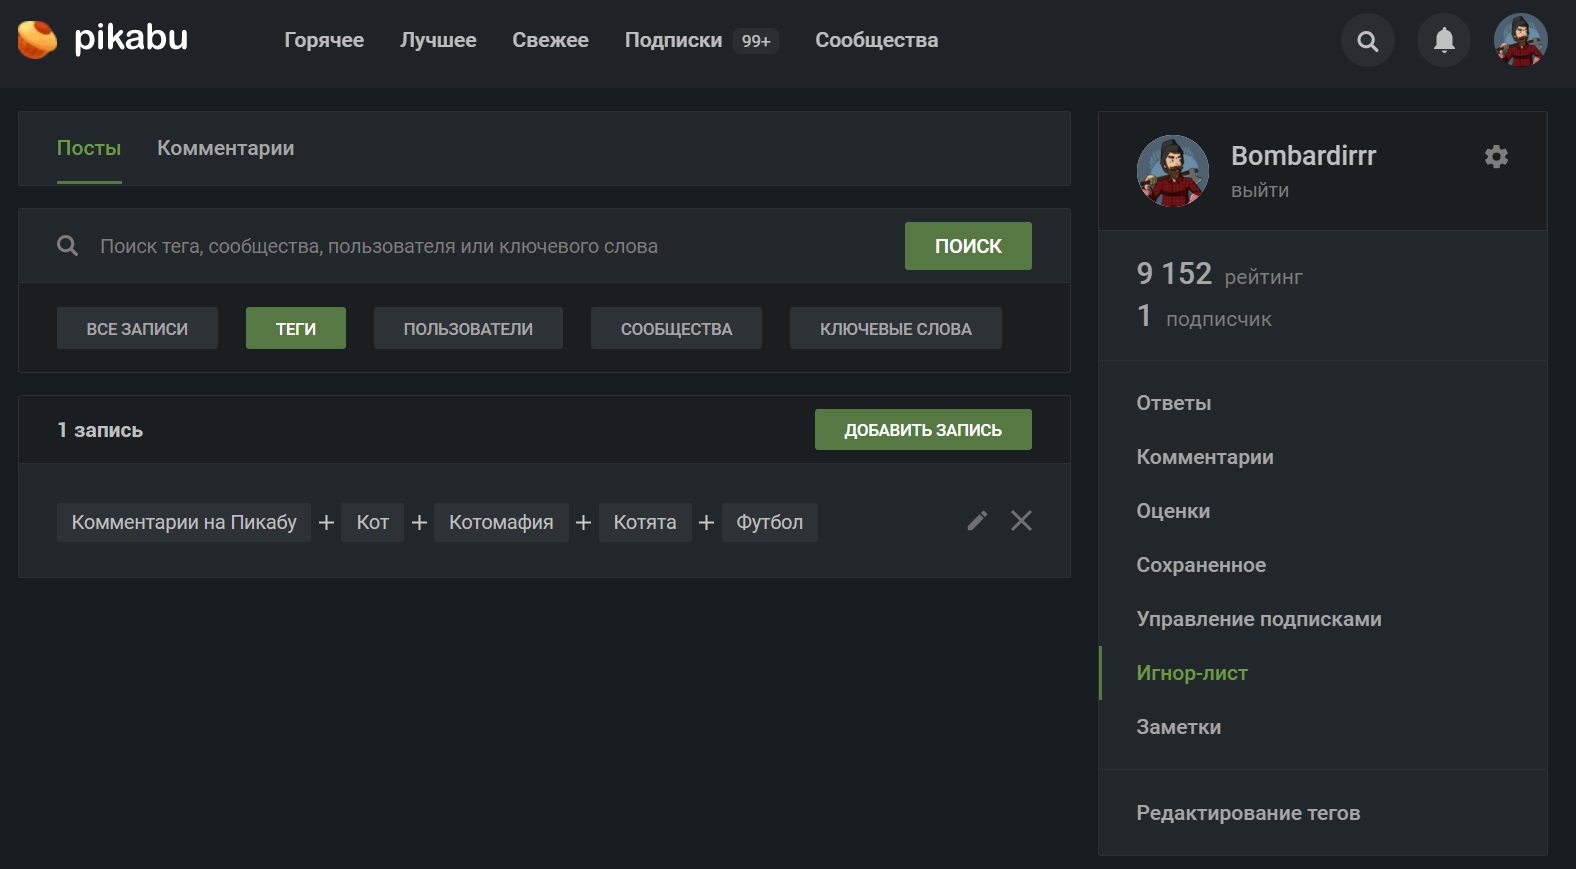Select the ВСЕ ЗАПИСИ filter

coord(137,328)
